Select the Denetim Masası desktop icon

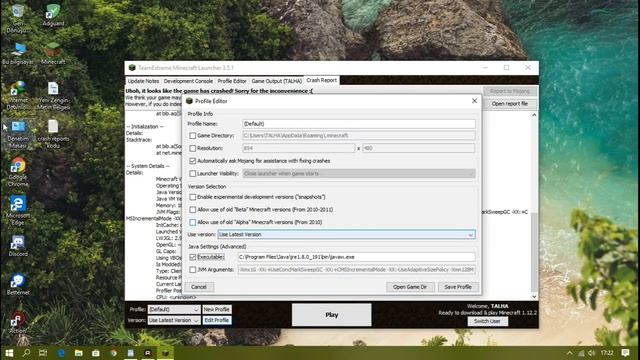tap(18, 133)
